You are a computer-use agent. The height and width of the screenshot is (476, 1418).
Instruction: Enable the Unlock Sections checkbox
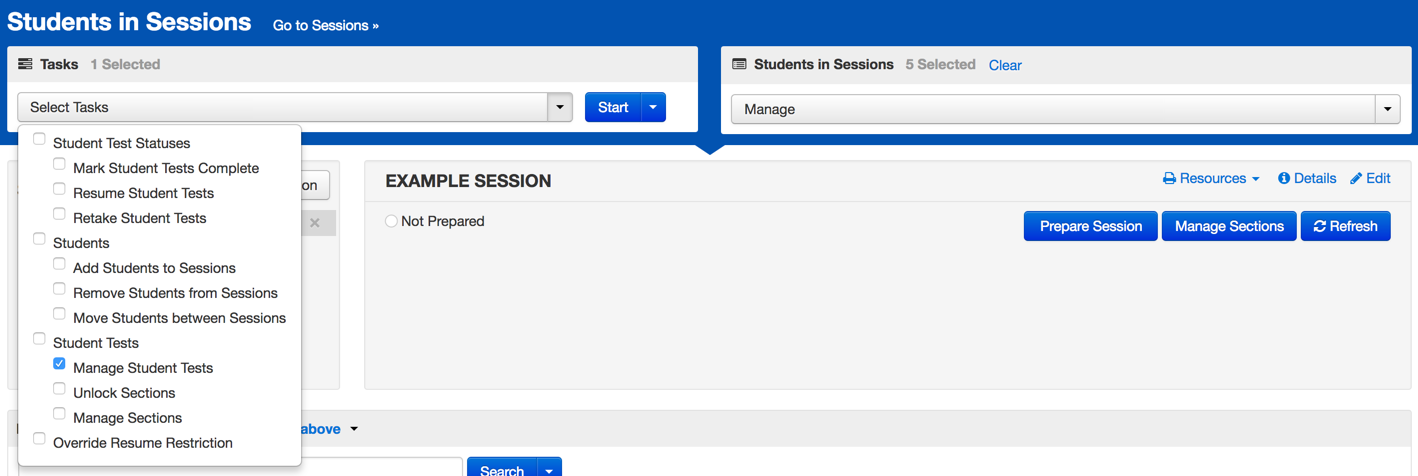(x=60, y=389)
